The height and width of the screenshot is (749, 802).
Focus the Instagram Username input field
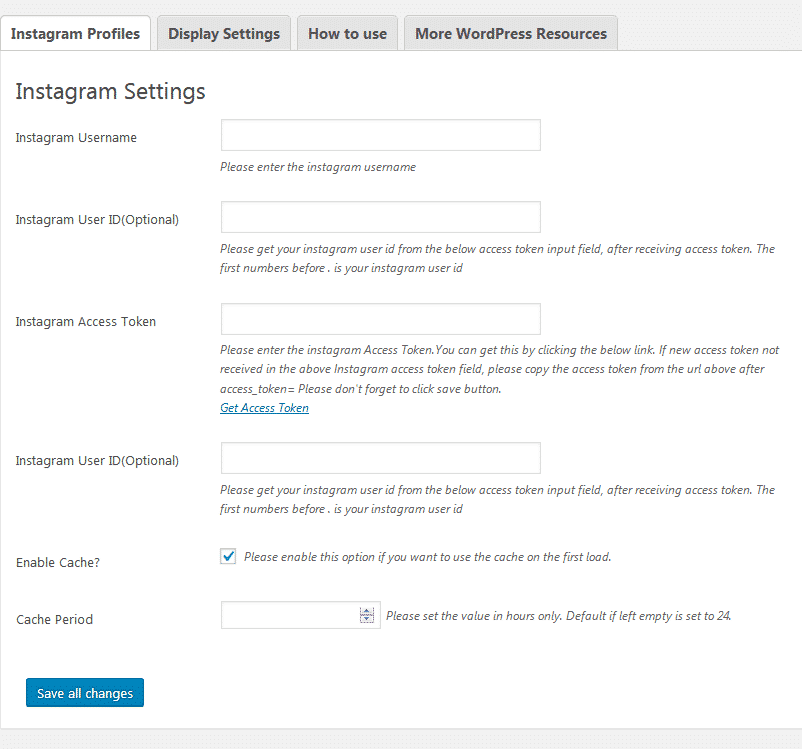pos(381,135)
